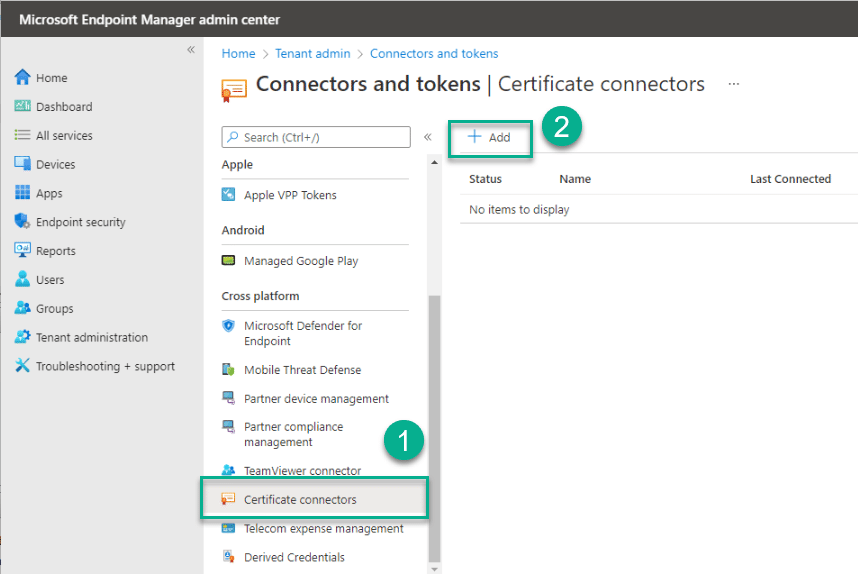This screenshot has width=858, height=574.
Task: Select Certificate connectors menu item
Action: coord(315,499)
